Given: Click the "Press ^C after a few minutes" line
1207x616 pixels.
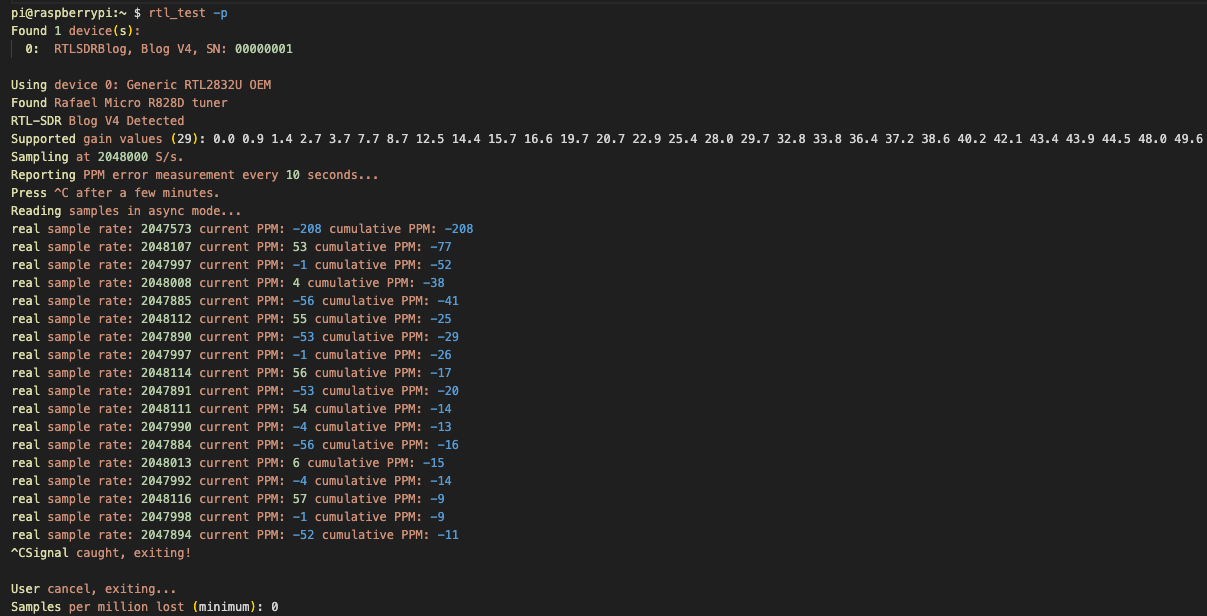Looking at the screenshot, I should click(x=115, y=193).
